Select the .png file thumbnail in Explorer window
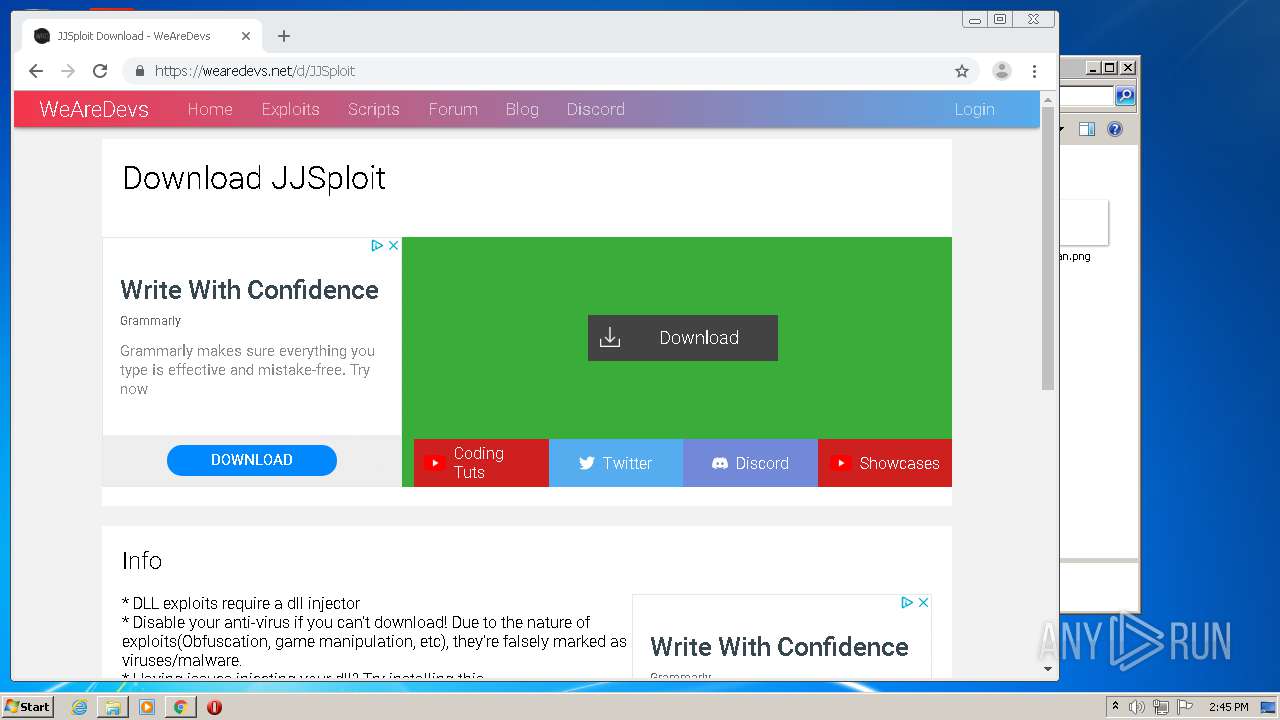Image resolution: width=1280 pixels, height=720 pixels. tap(1085, 222)
